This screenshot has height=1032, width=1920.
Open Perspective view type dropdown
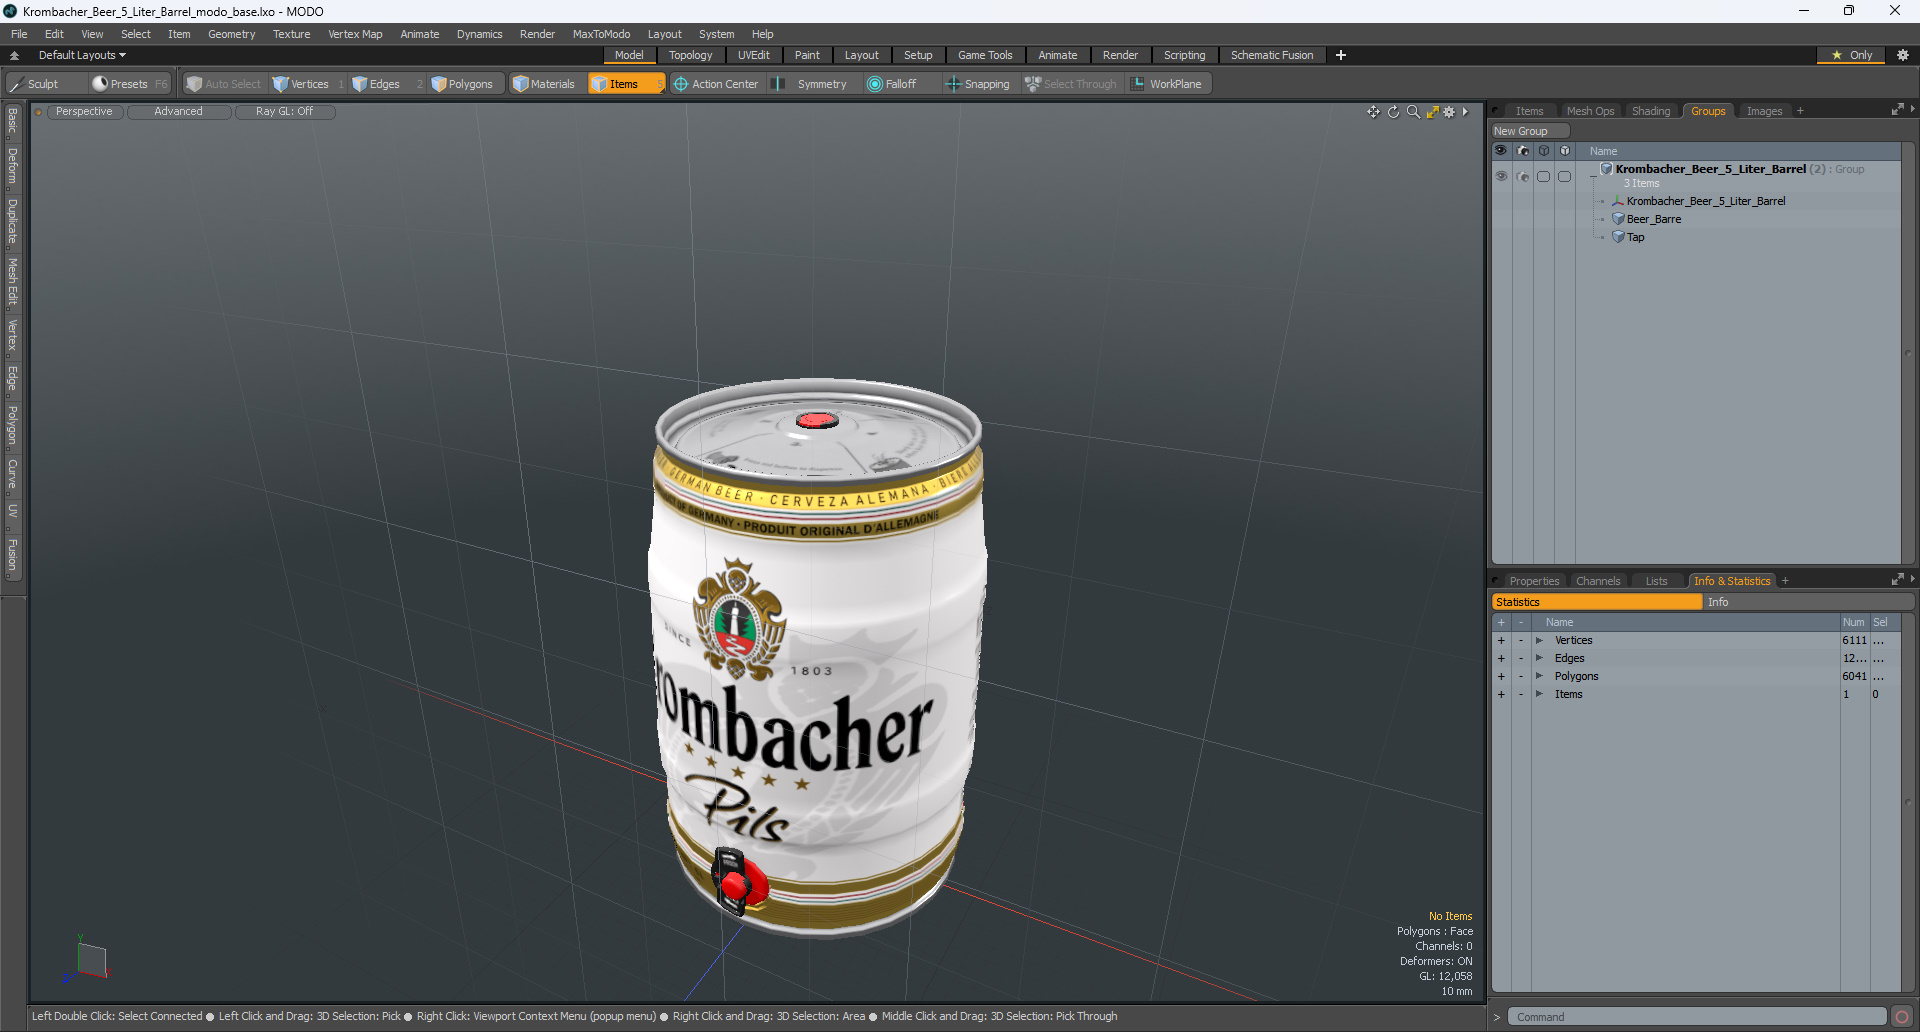[84, 112]
